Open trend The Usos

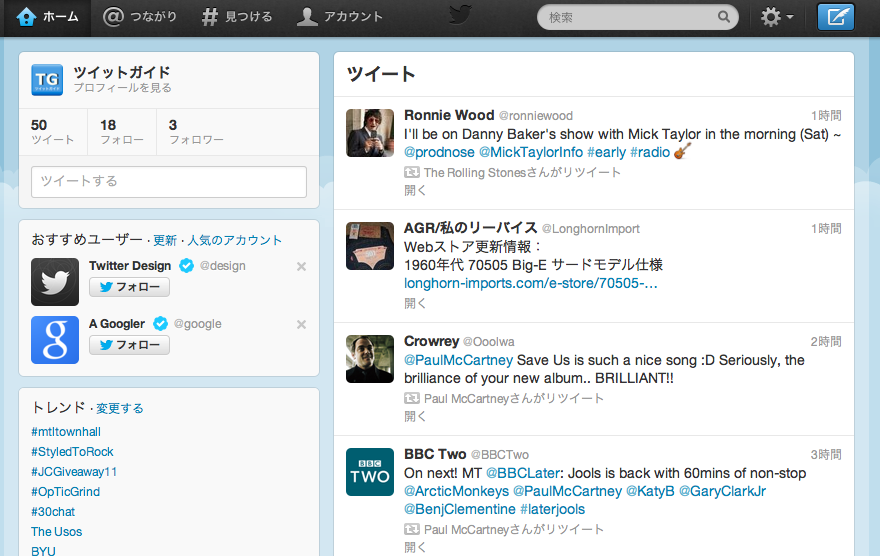(x=57, y=532)
